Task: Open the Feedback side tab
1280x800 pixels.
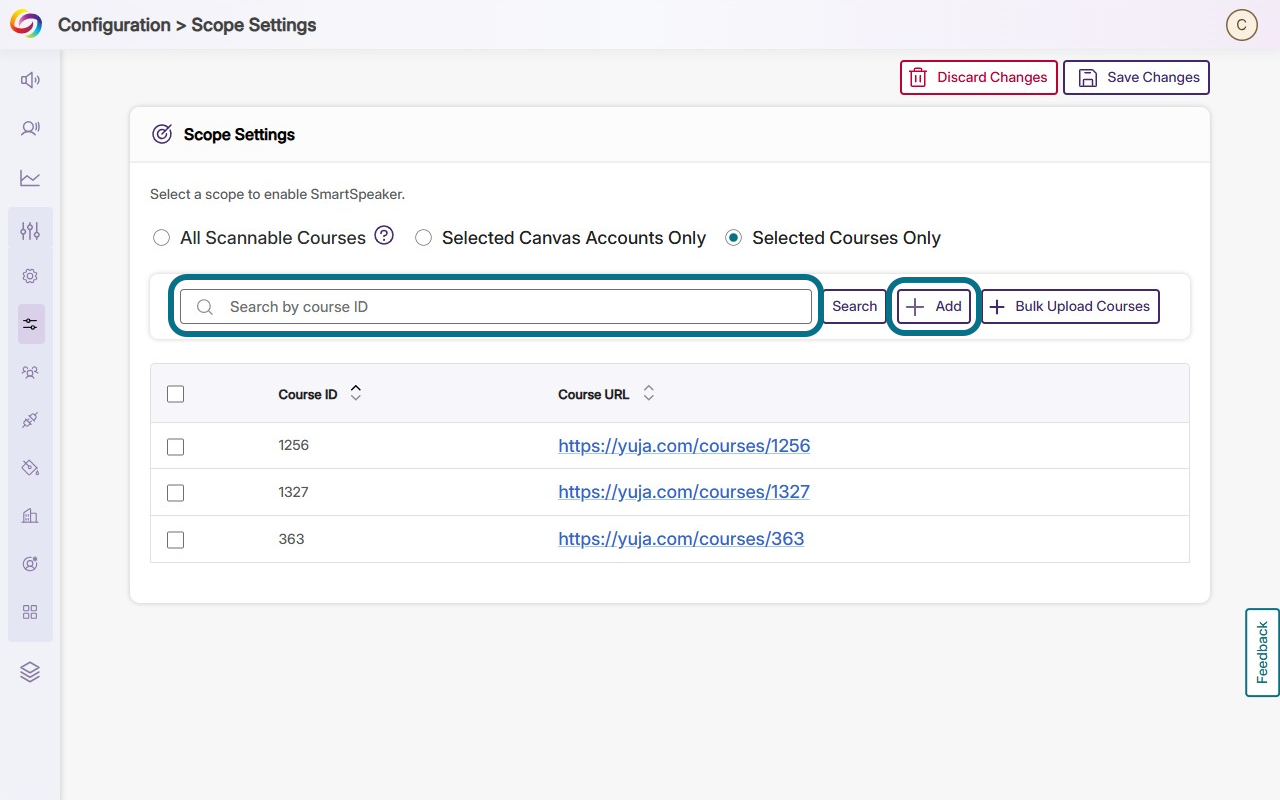Action: (x=1262, y=652)
